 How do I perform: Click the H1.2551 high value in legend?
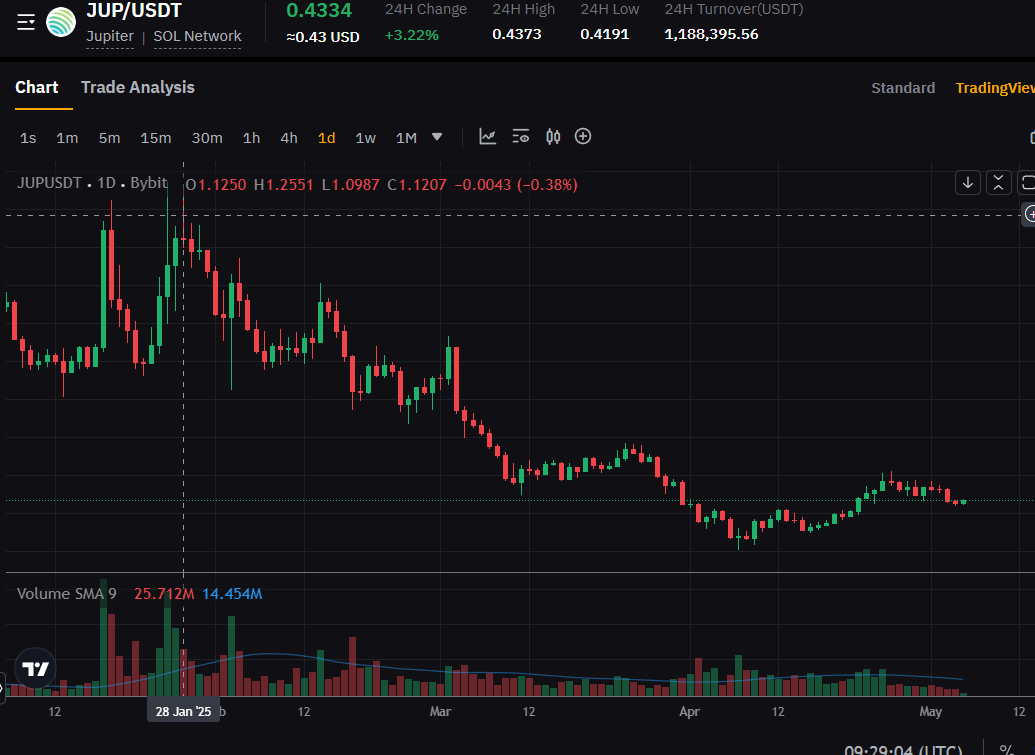[284, 184]
